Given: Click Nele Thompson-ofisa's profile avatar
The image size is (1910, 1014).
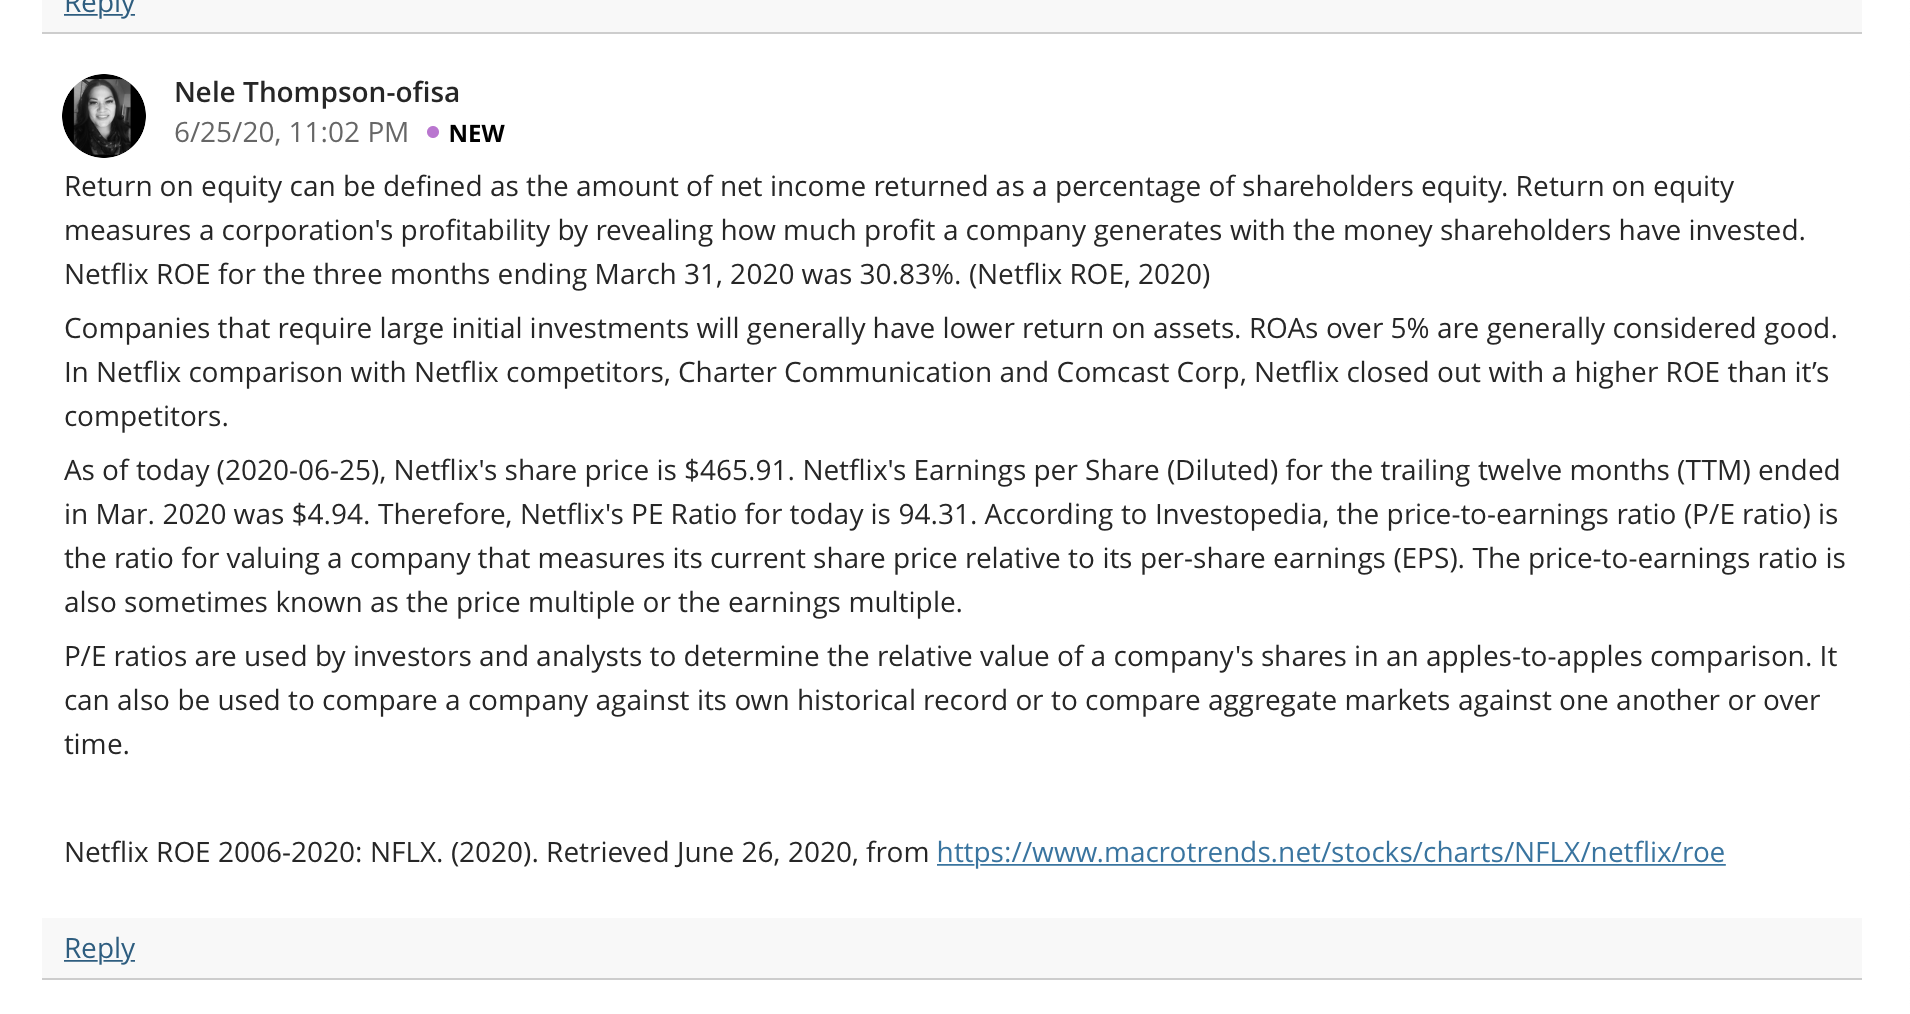Looking at the screenshot, I should (104, 116).
